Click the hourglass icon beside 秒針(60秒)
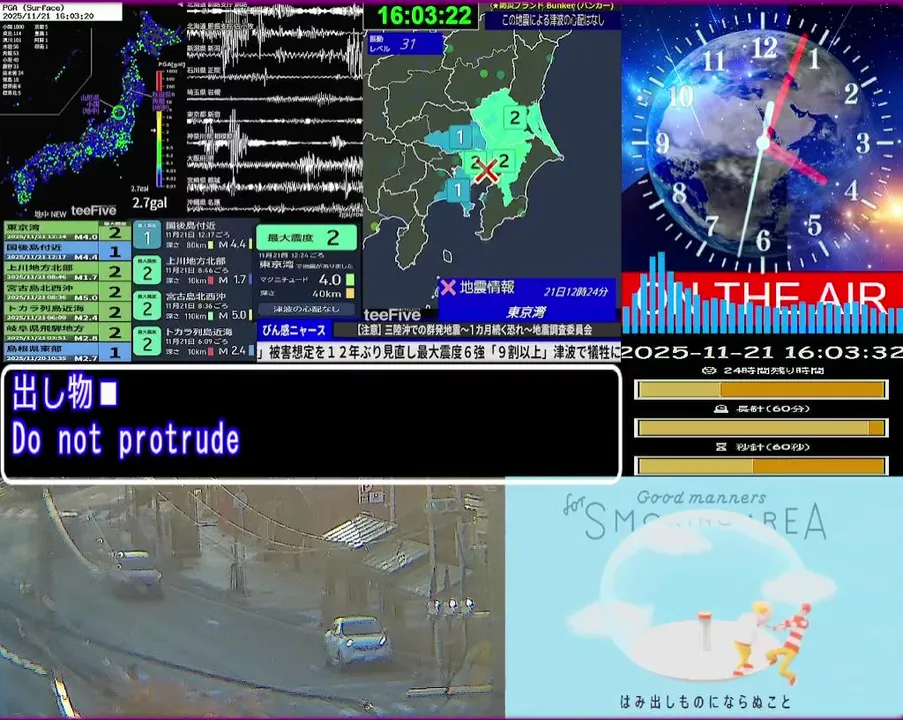Viewport: 903px width, 720px height. 721,446
